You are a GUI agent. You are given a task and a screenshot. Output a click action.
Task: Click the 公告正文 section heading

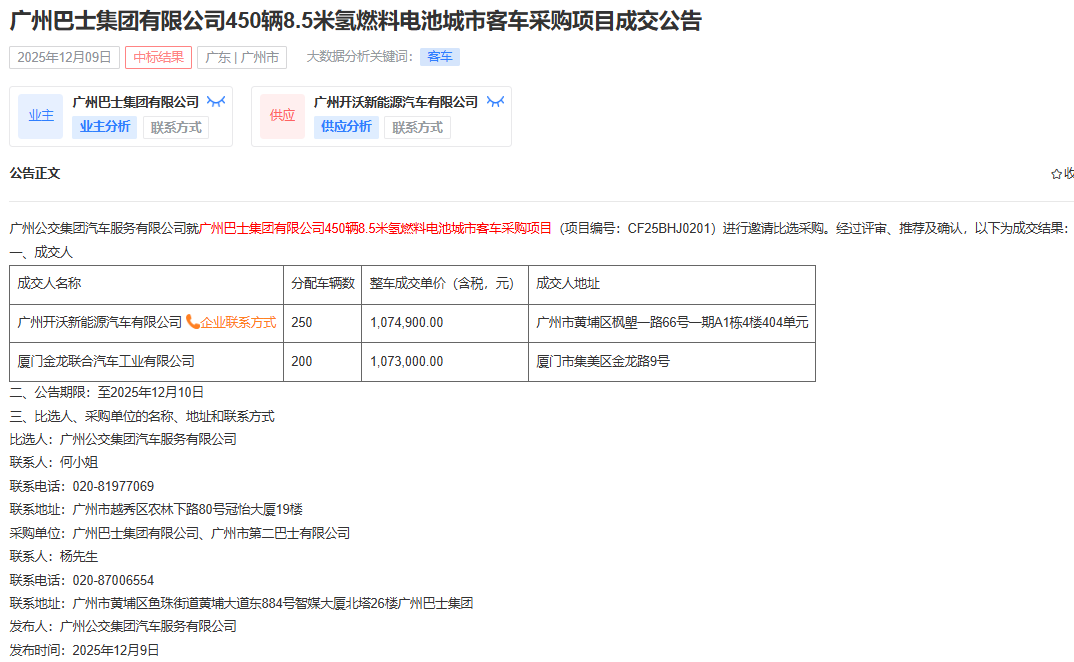[x=35, y=174]
